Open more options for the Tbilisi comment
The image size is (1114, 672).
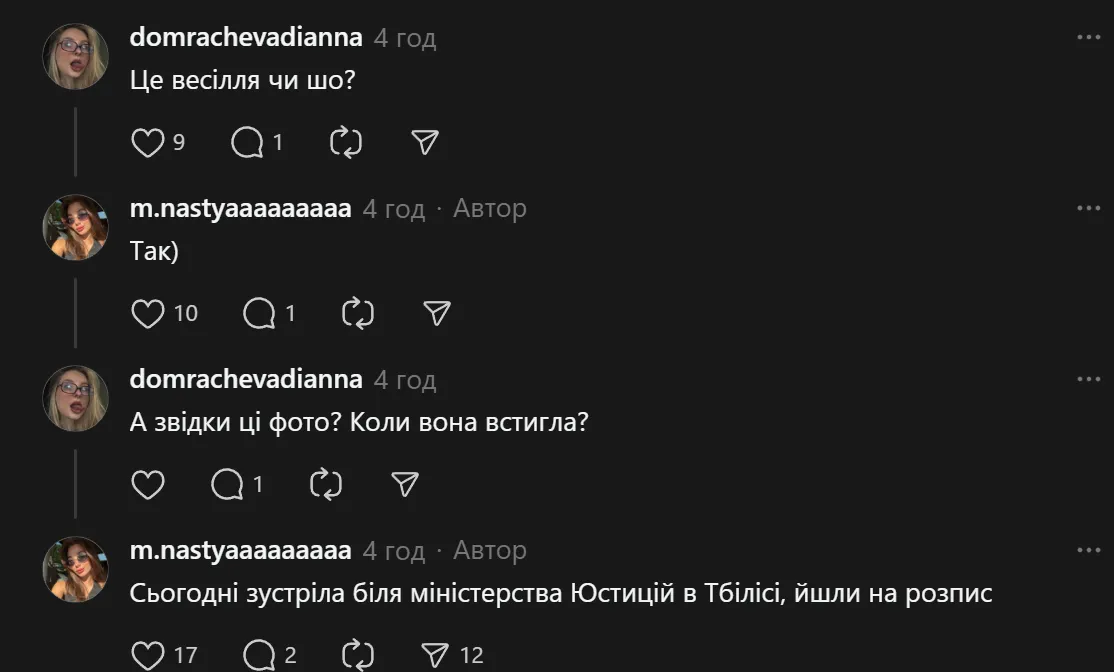click(1088, 551)
